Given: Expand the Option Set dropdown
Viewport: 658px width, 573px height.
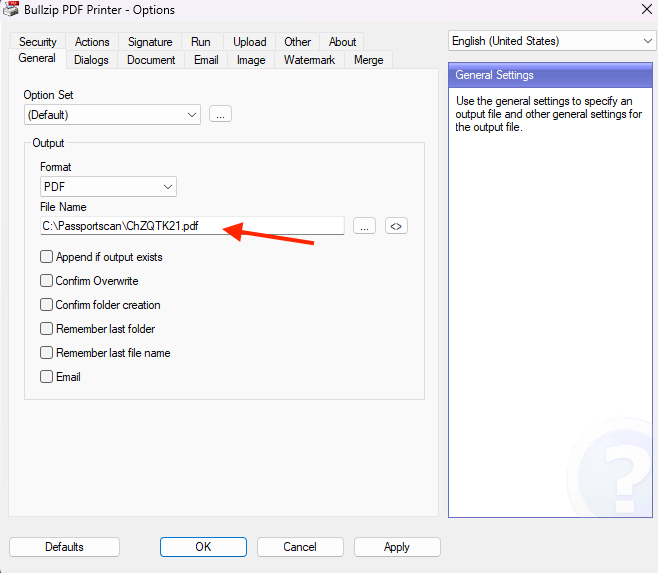Looking at the screenshot, I should [112, 115].
